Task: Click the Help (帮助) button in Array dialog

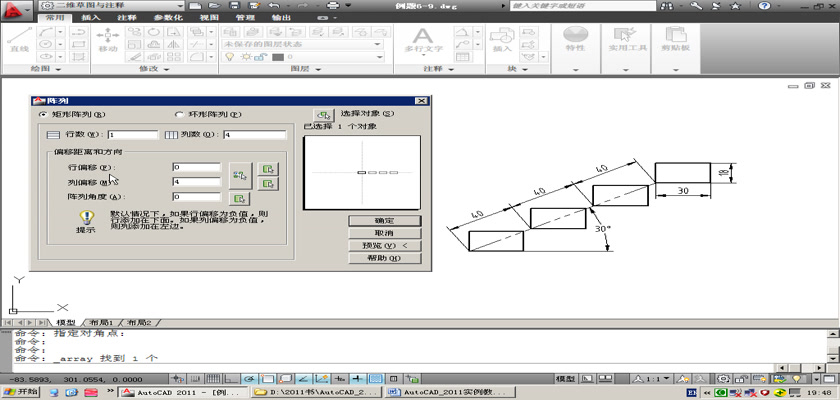Action: [x=385, y=258]
